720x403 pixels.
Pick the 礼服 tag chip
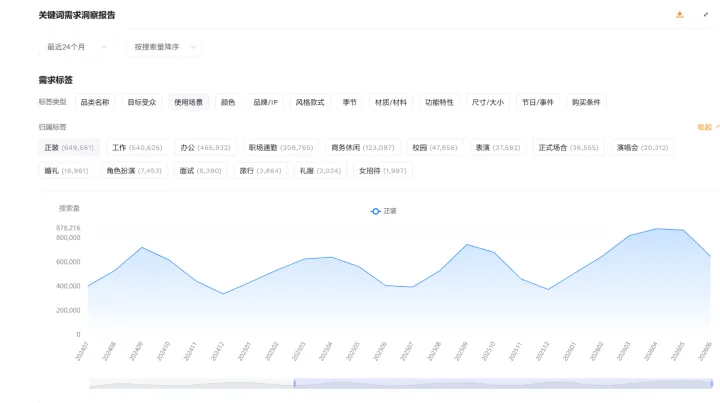click(x=321, y=170)
